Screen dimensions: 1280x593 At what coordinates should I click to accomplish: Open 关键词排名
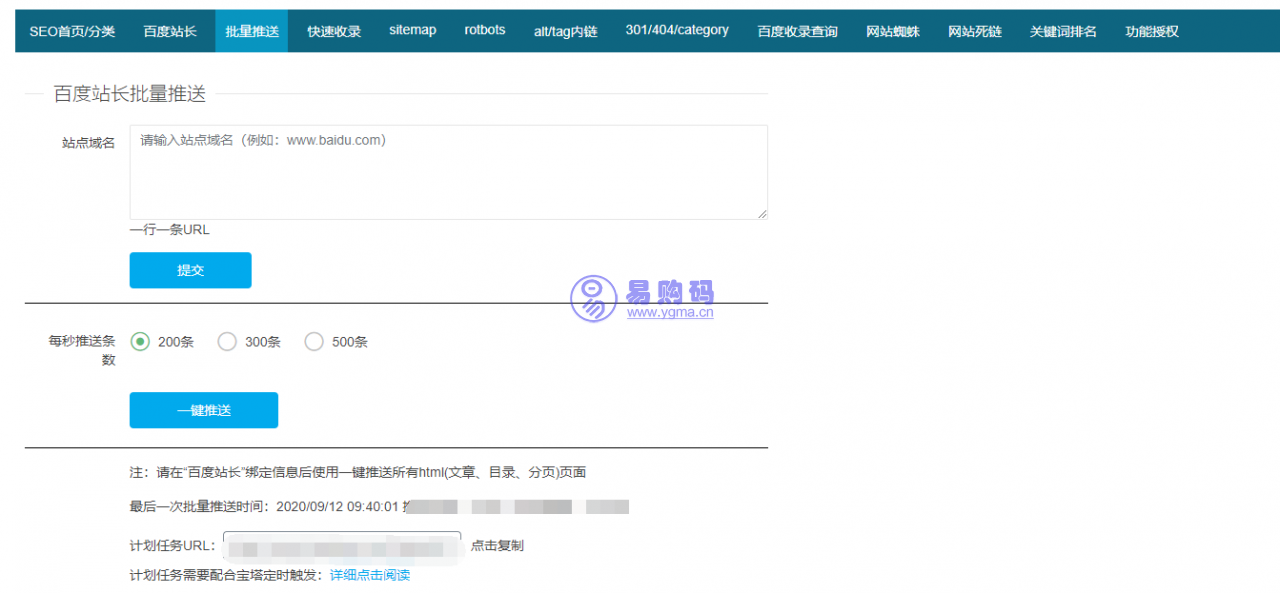pyautogui.click(x=1062, y=30)
